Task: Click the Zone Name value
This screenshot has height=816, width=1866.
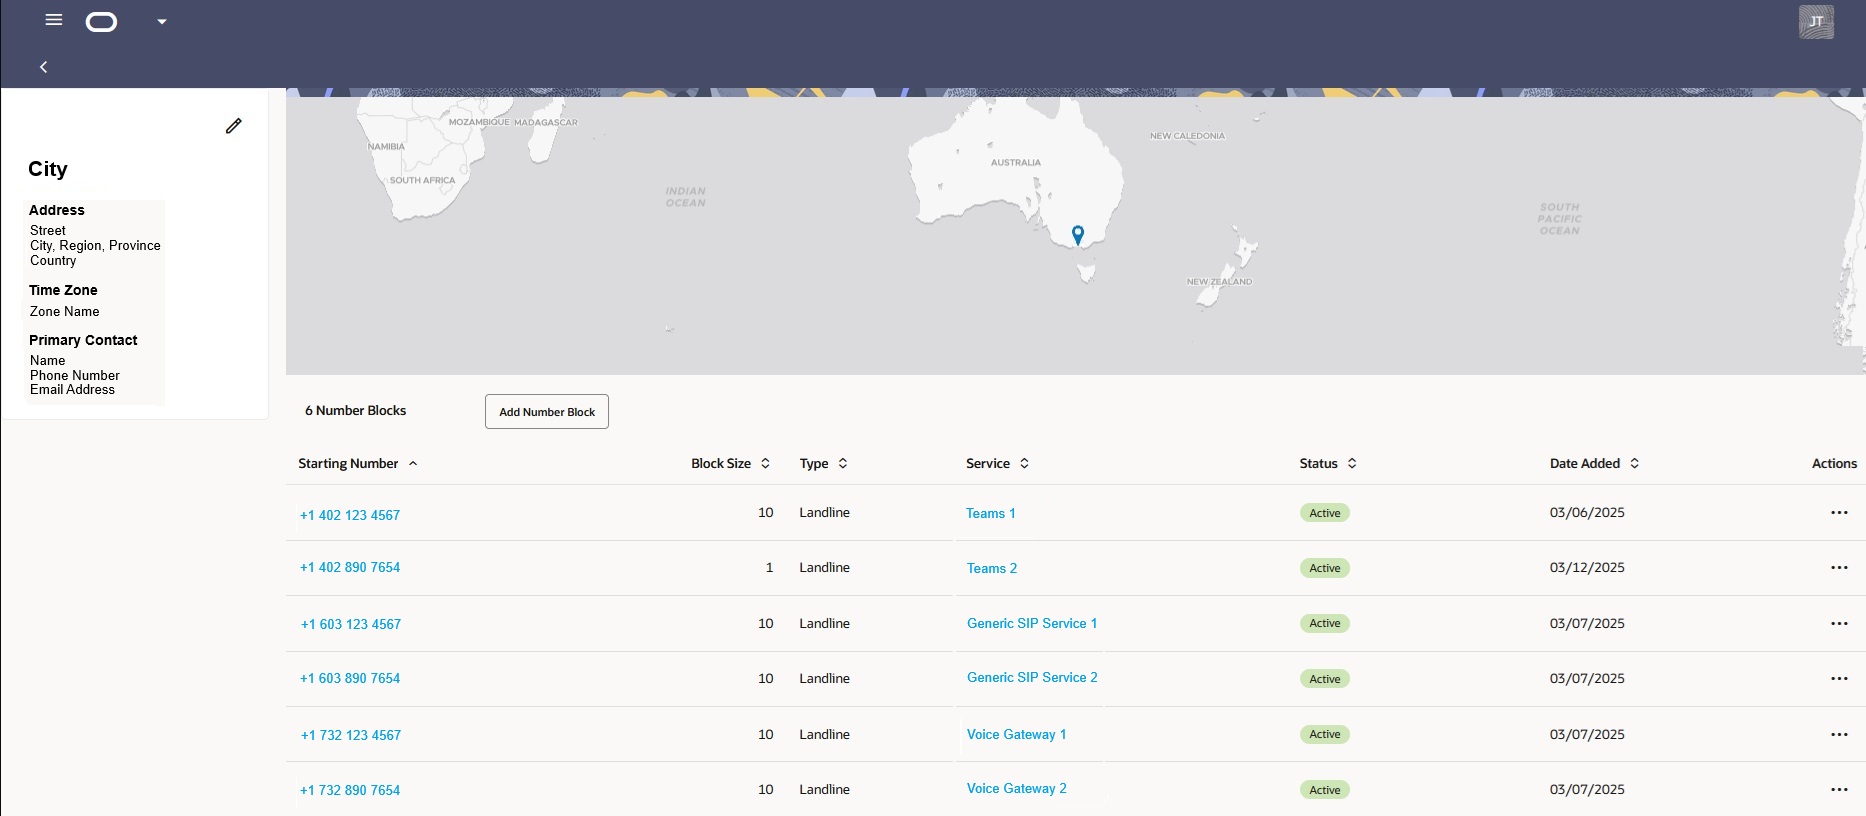Action: (x=65, y=312)
